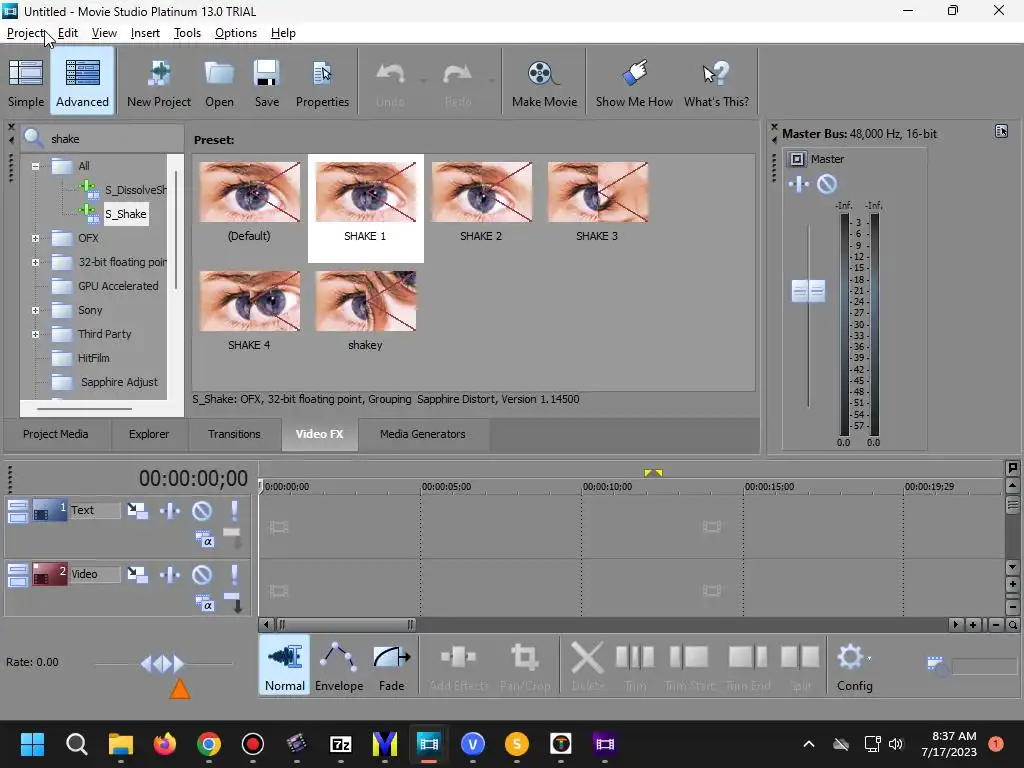The width and height of the screenshot is (1024, 768).
Task: Select the S_Shake effect in tree
Action: point(126,214)
